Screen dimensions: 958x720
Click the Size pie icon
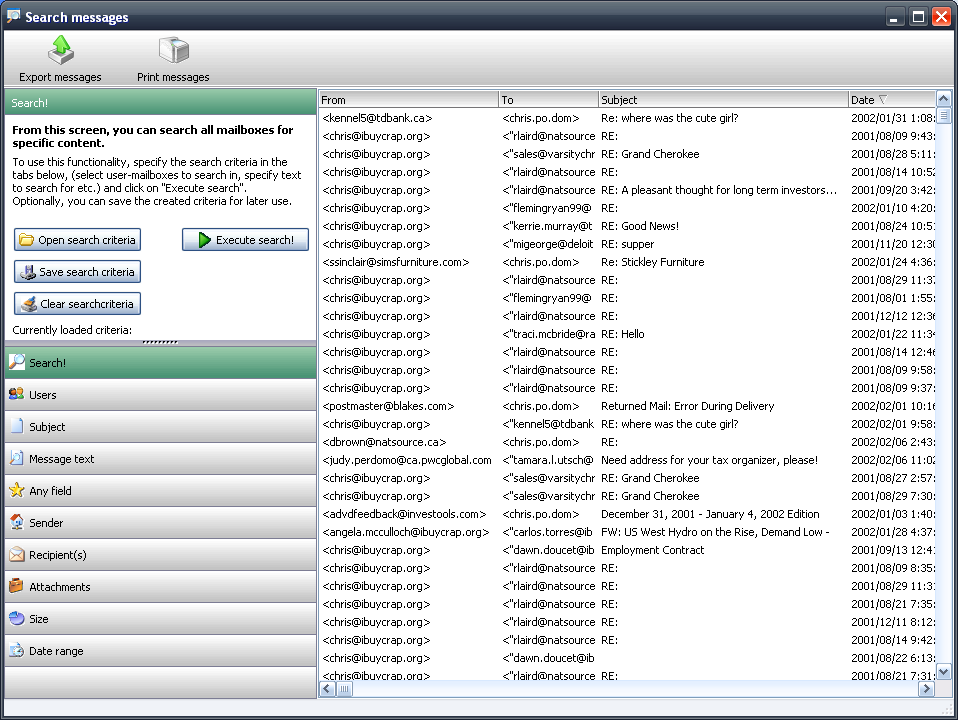pyautogui.click(x=16, y=619)
